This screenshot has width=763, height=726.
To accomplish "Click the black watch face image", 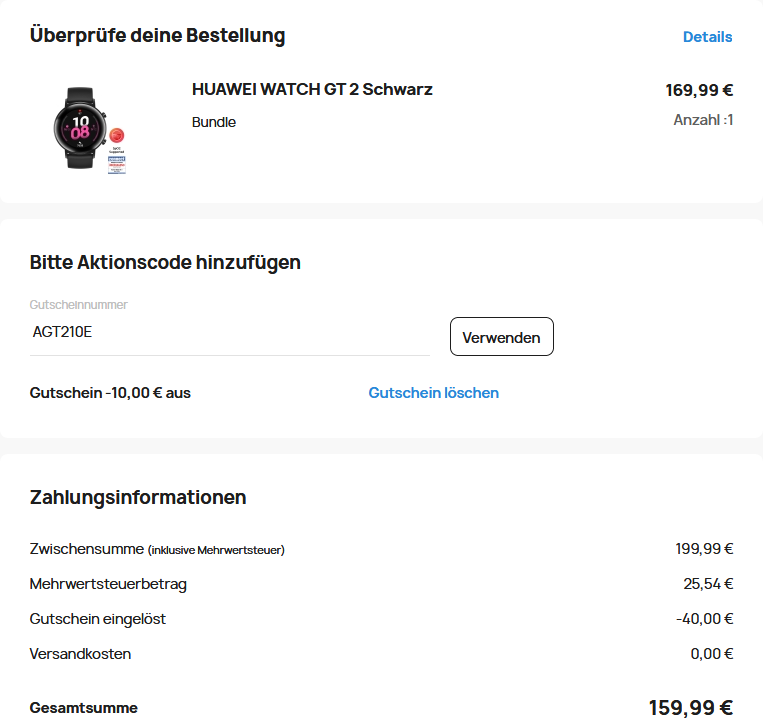I will 79,127.
